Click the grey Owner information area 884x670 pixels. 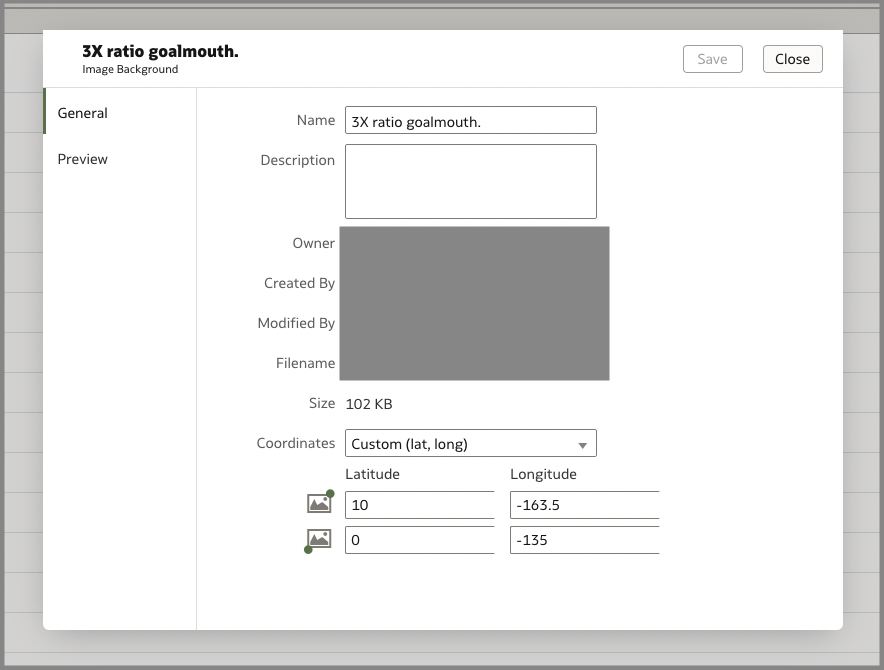[474, 303]
